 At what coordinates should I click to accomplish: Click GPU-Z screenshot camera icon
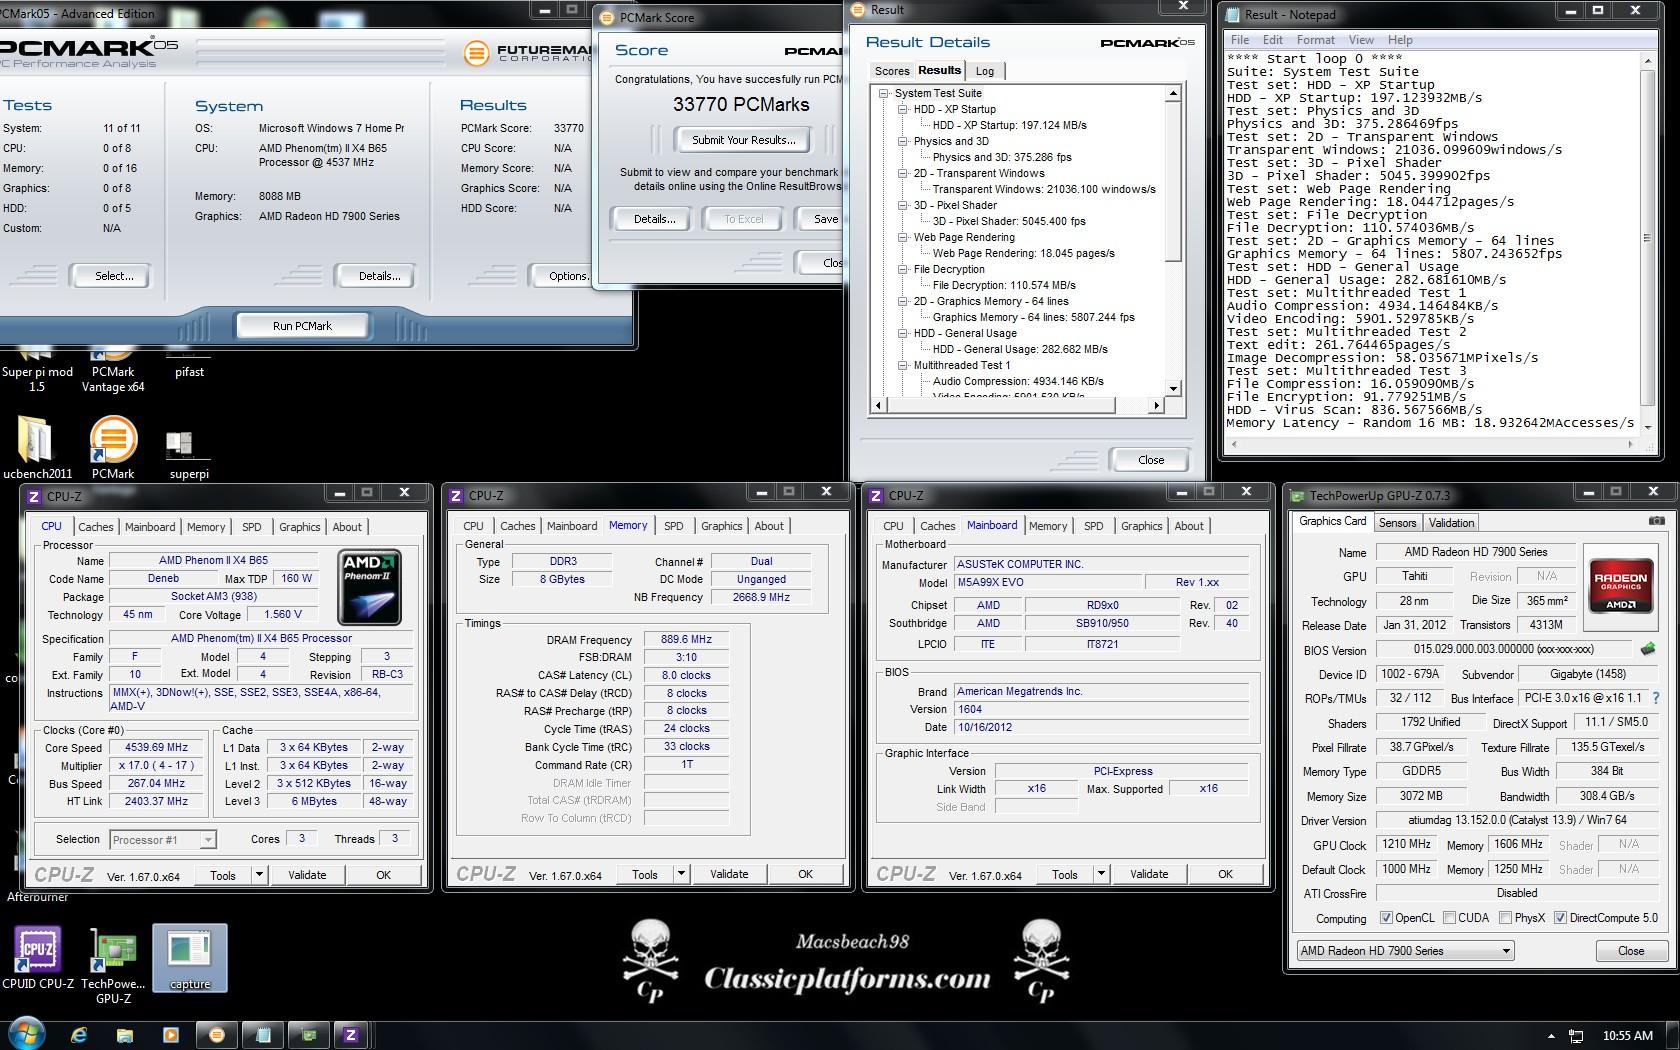1657,522
